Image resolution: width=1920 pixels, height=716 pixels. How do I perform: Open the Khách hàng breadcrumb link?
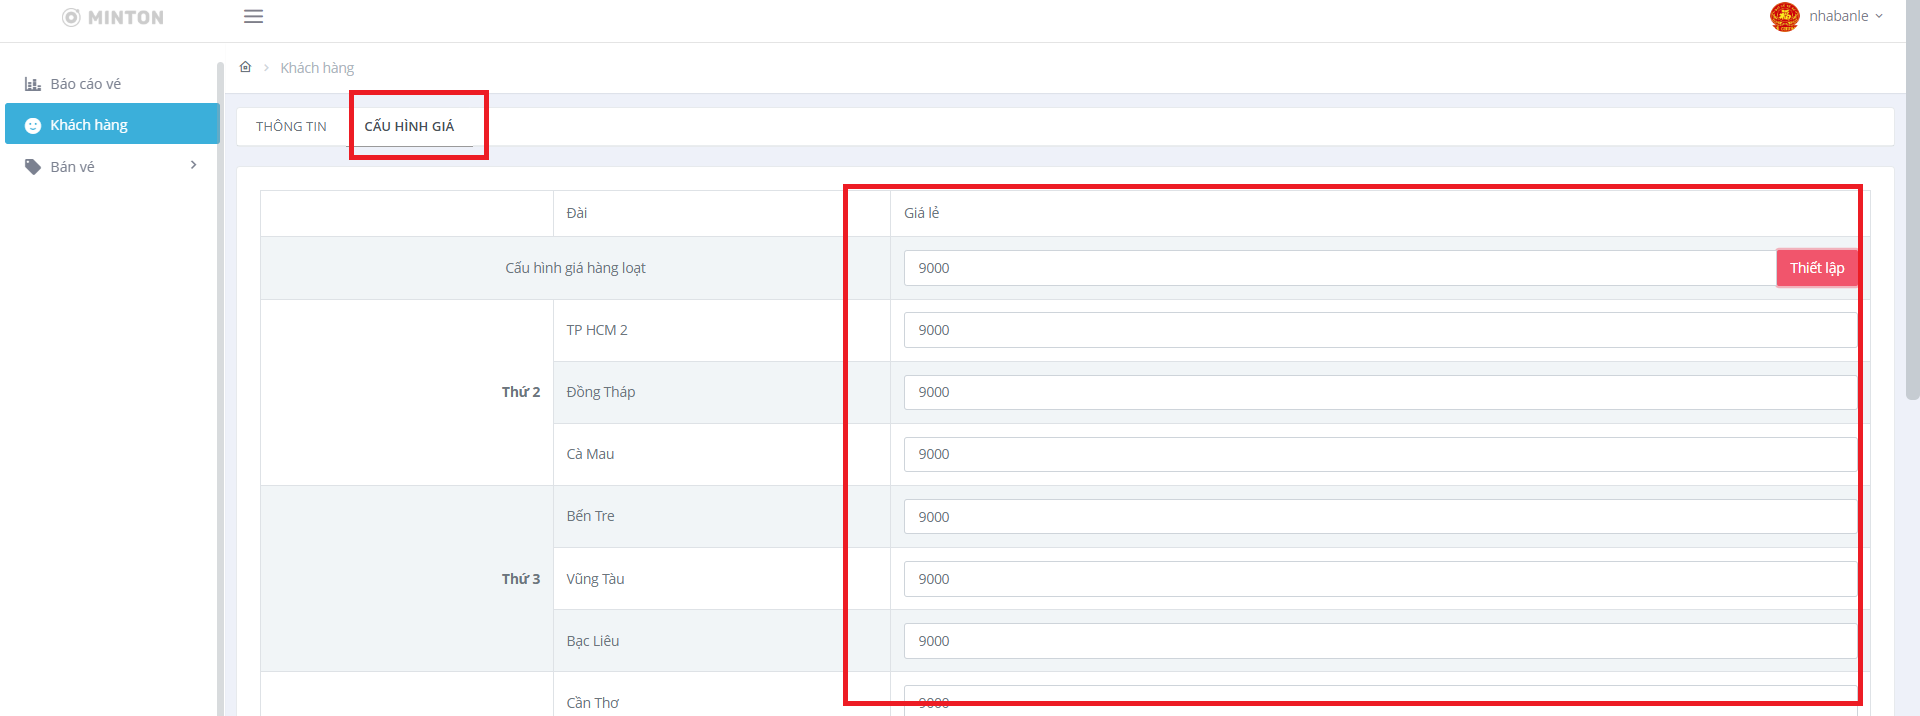click(317, 68)
